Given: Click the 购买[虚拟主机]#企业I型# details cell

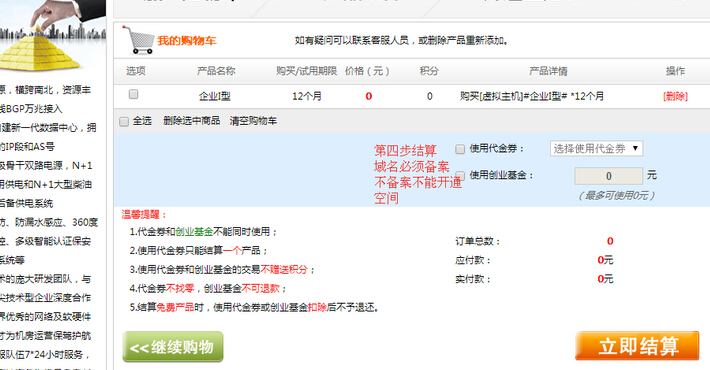Looking at the screenshot, I should [532, 96].
